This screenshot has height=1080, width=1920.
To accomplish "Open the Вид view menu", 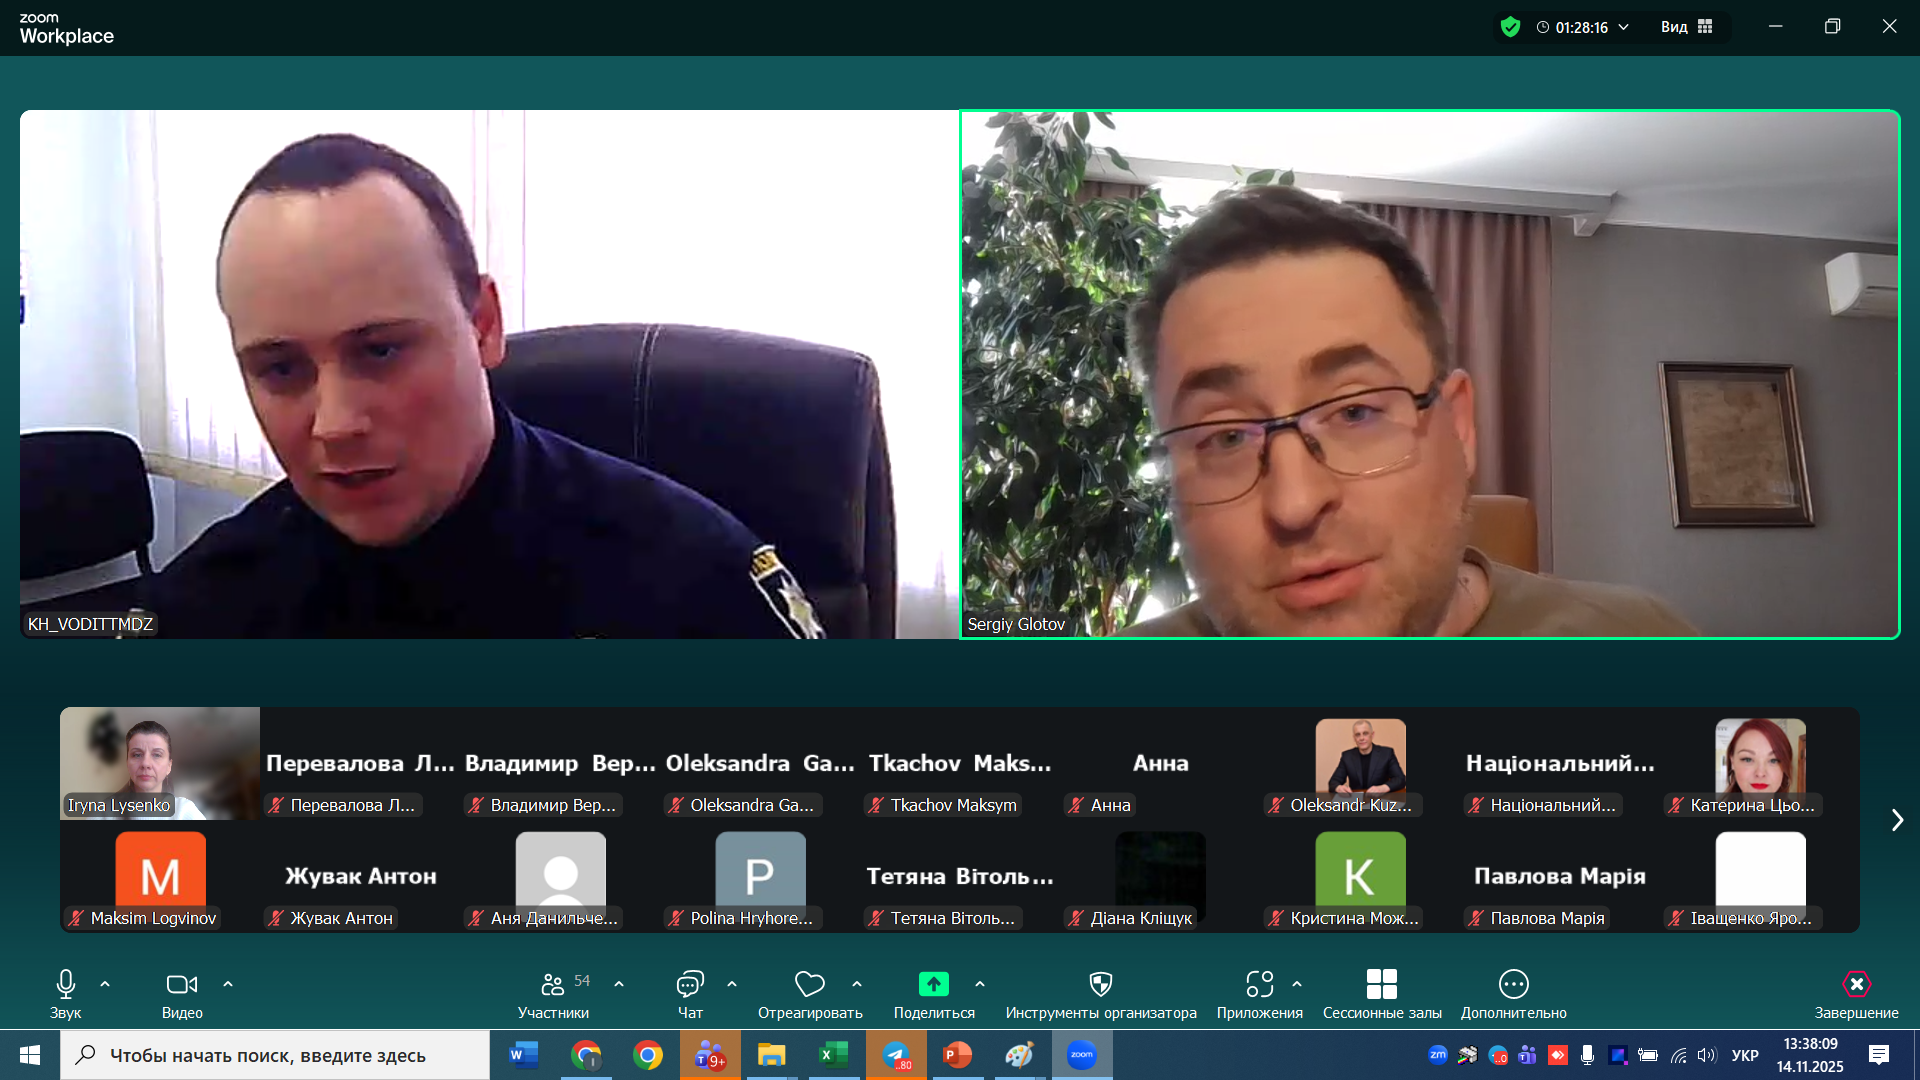I will click(1686, 27).
